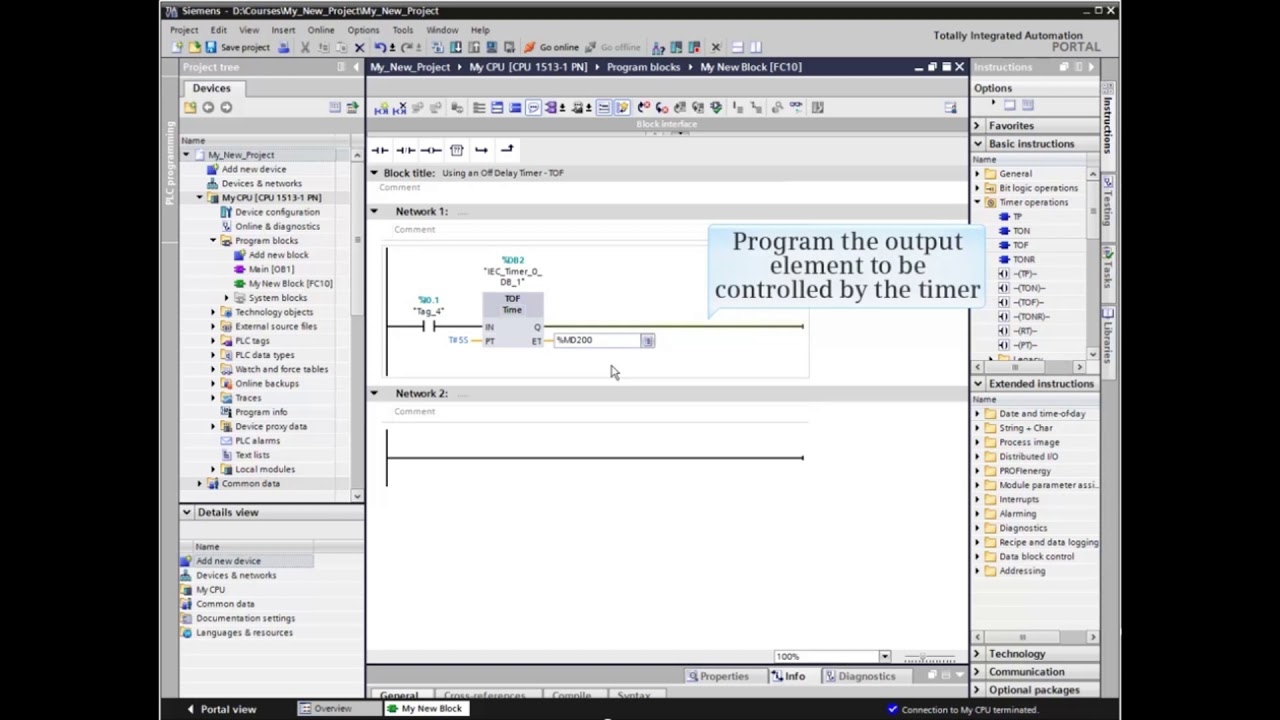Image resolution: width=1280 pixels, height=720 pixels.
Task: Collapse the Details view panel
Action: coord(186,512)
